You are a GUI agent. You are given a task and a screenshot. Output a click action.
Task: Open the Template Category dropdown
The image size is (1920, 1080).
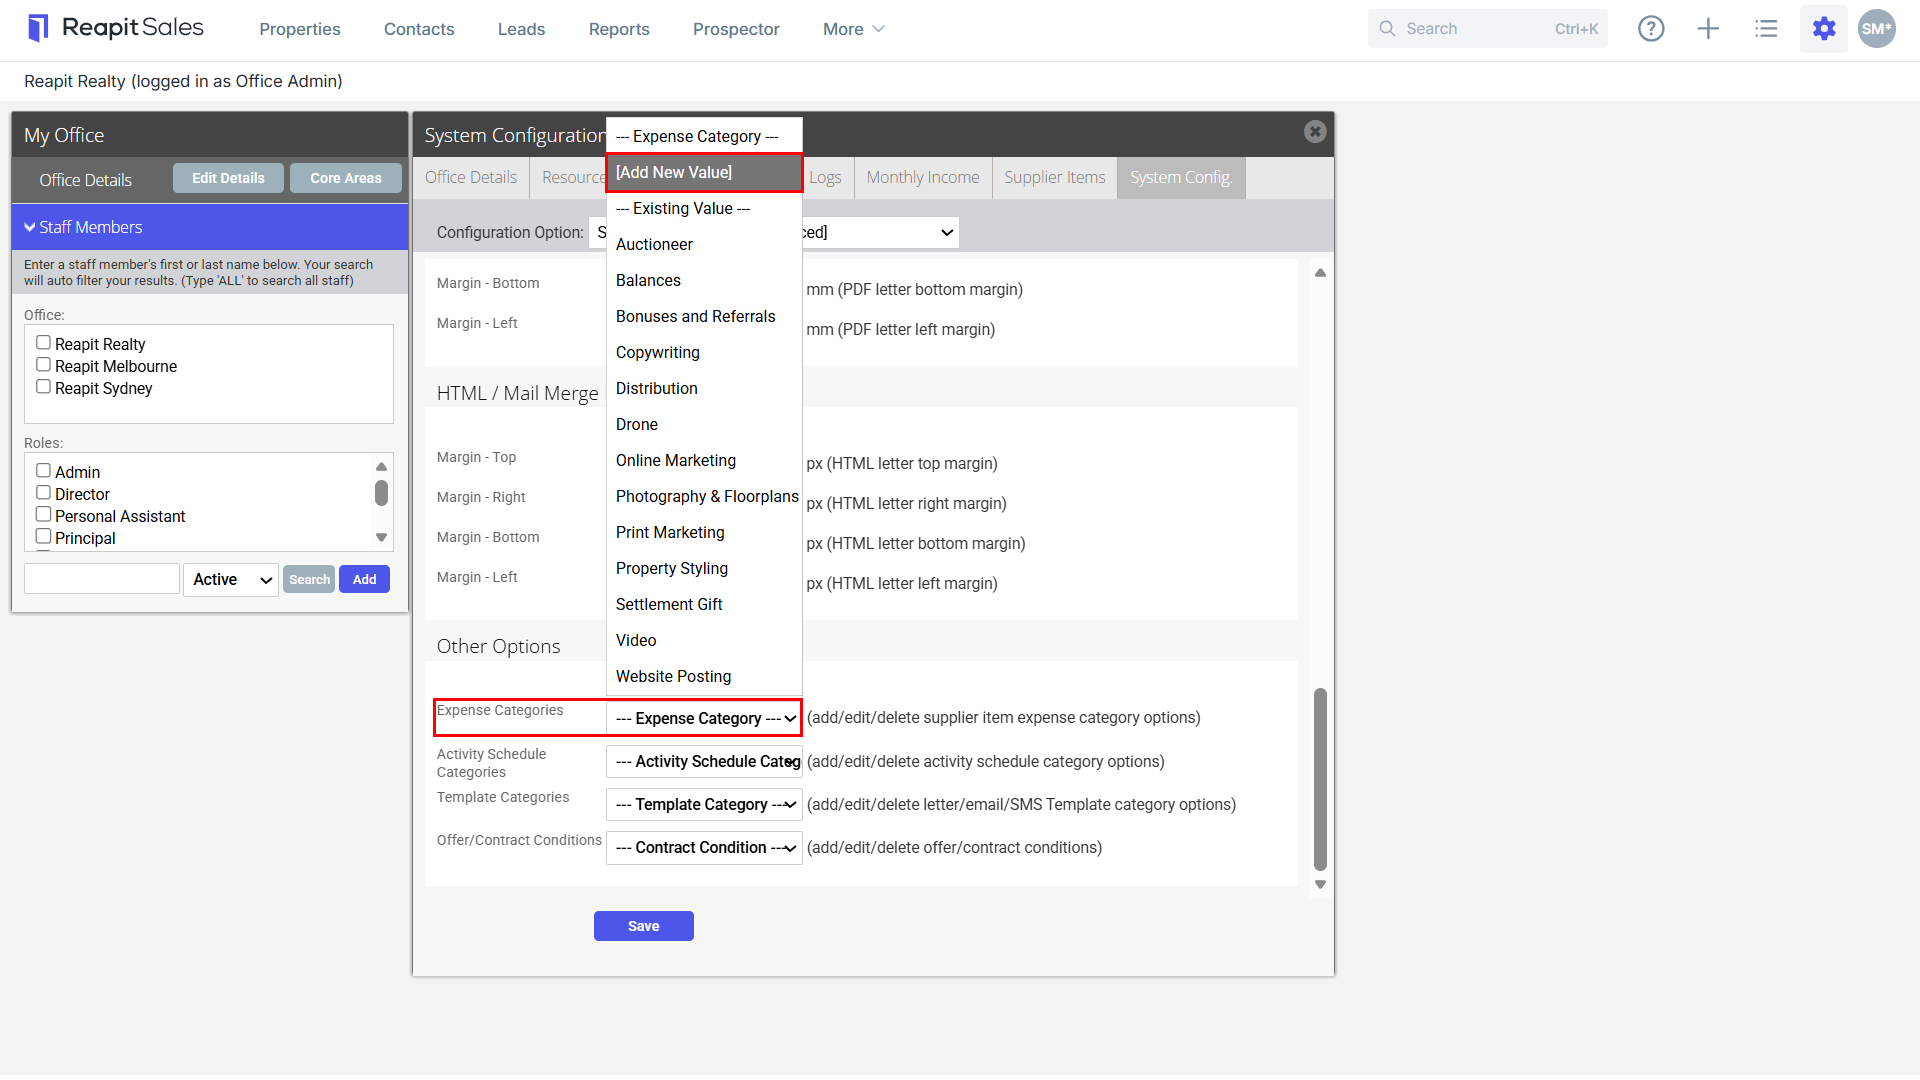pyautogui.click(x=704, y=805)
